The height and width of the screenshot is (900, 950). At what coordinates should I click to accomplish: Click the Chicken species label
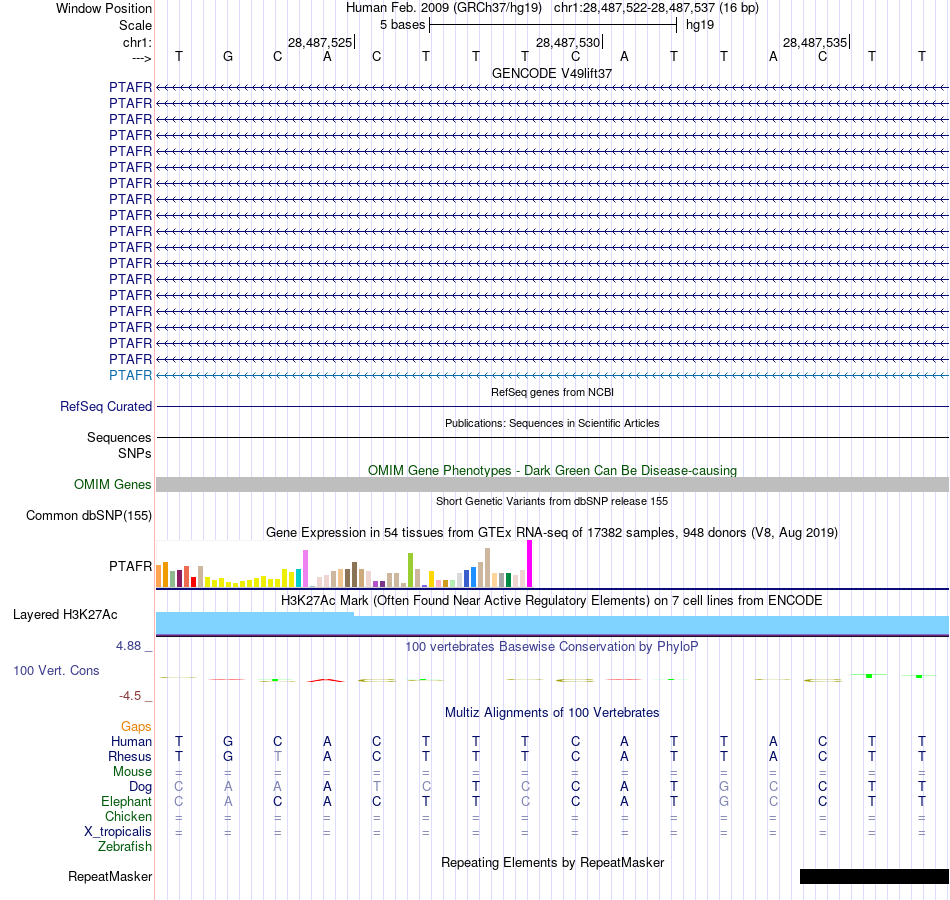click(x=128, y=816)
